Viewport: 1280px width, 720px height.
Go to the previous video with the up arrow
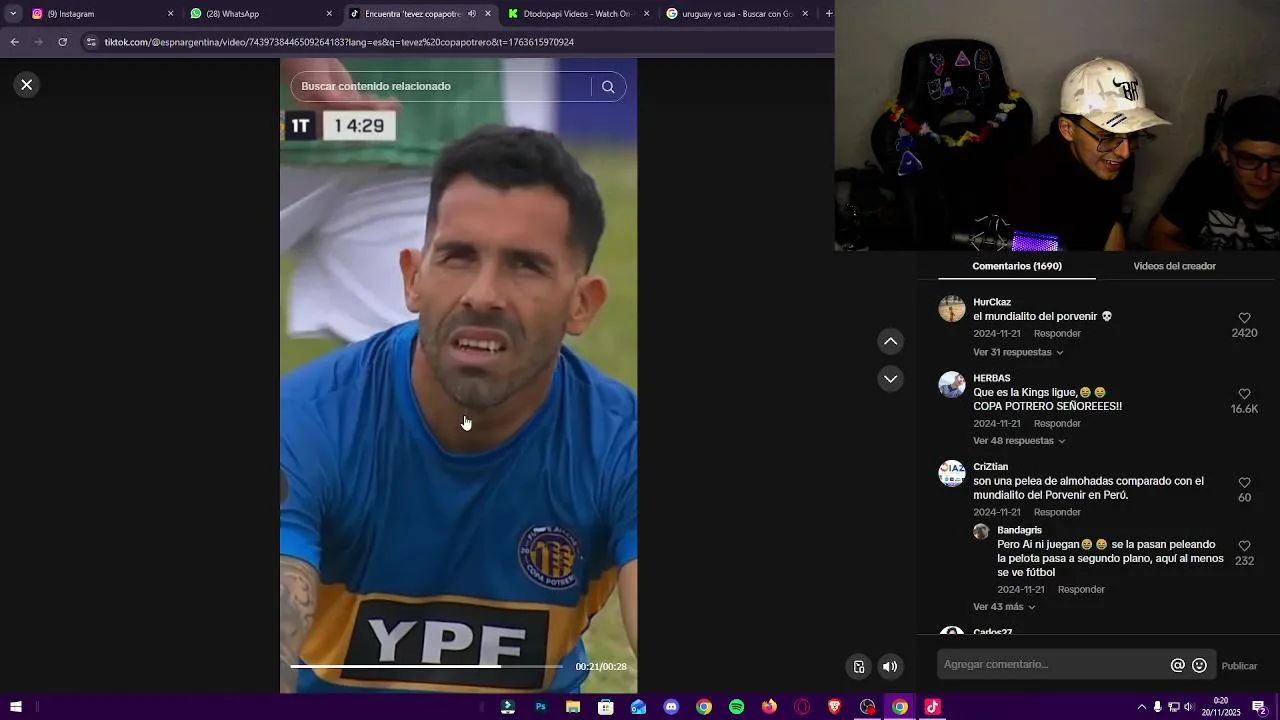tap(890, 342)
